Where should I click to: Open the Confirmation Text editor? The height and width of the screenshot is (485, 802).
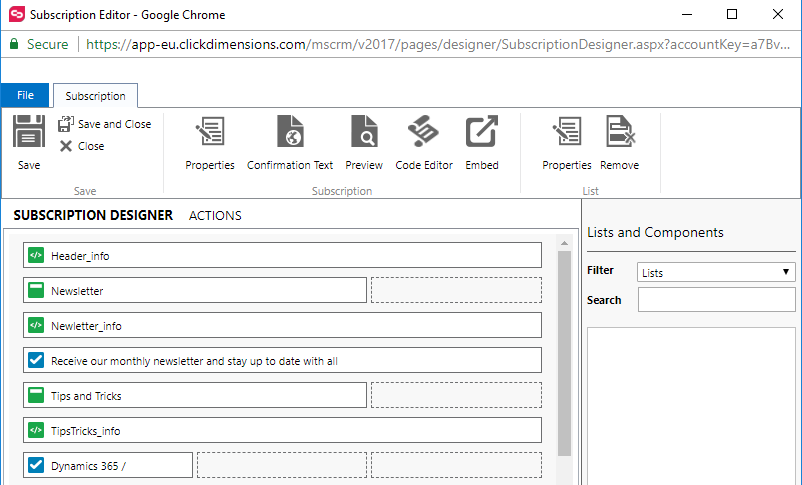pos(290,143)
